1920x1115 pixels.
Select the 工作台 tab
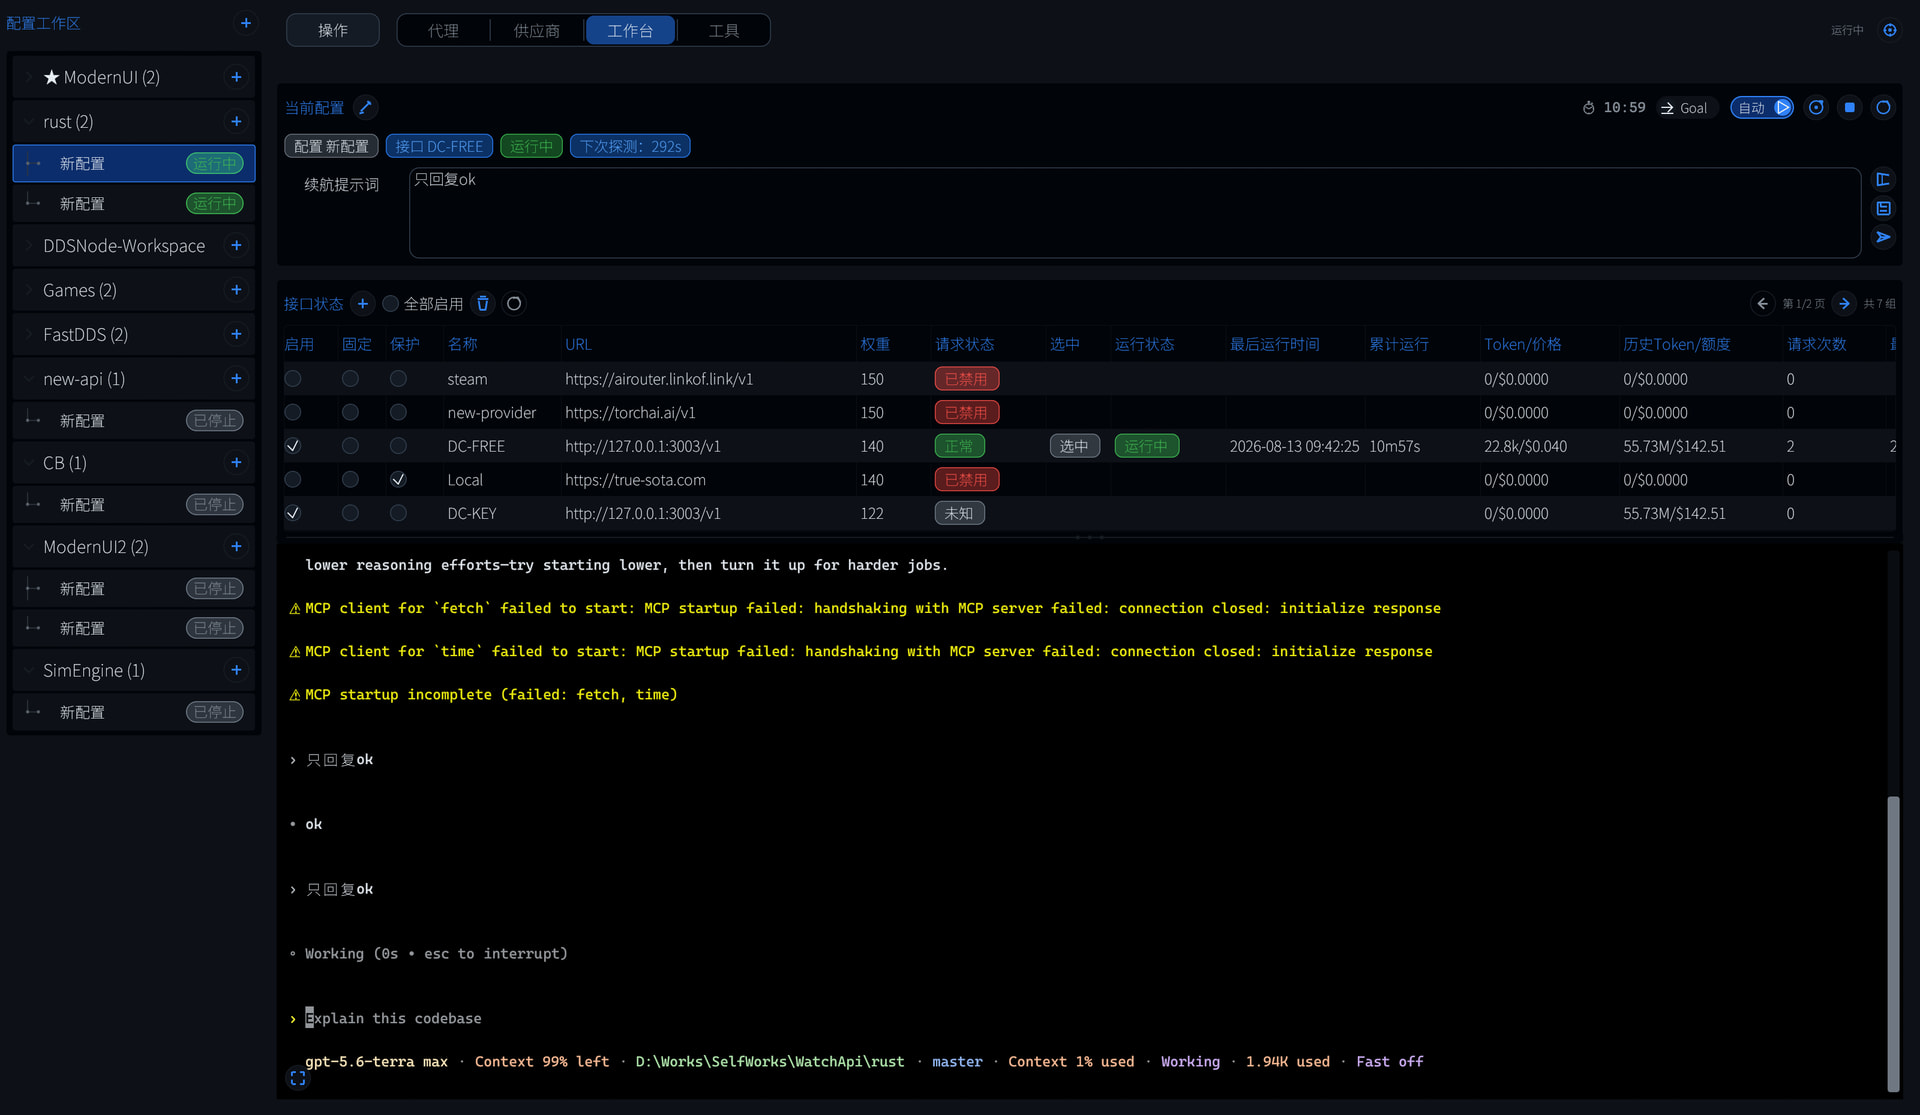point(630,30)
